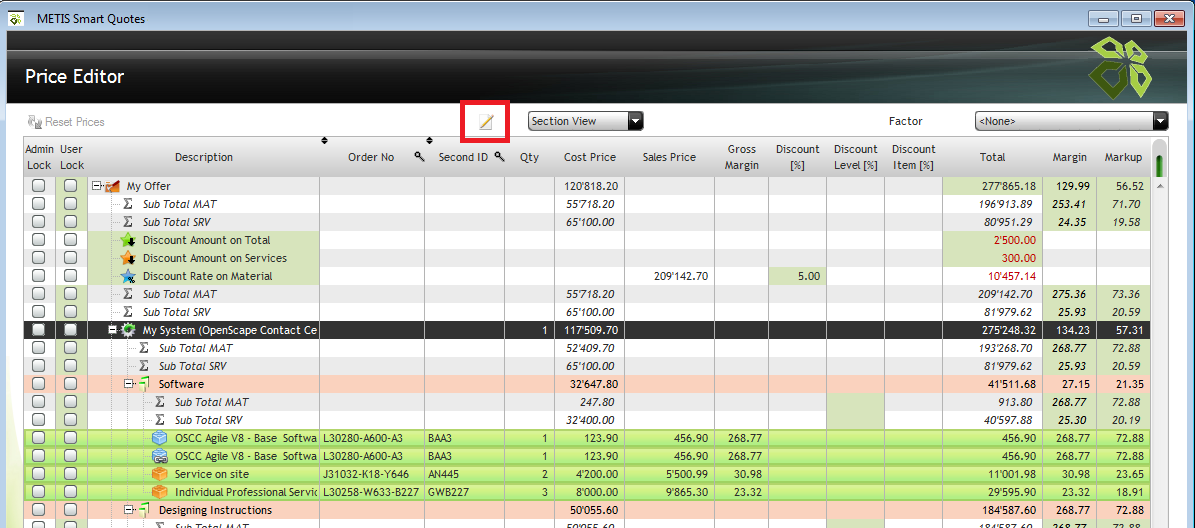1195x528 pixels.
Task: Click the Designing Instructions section icon
Action: tap(145, 510)
